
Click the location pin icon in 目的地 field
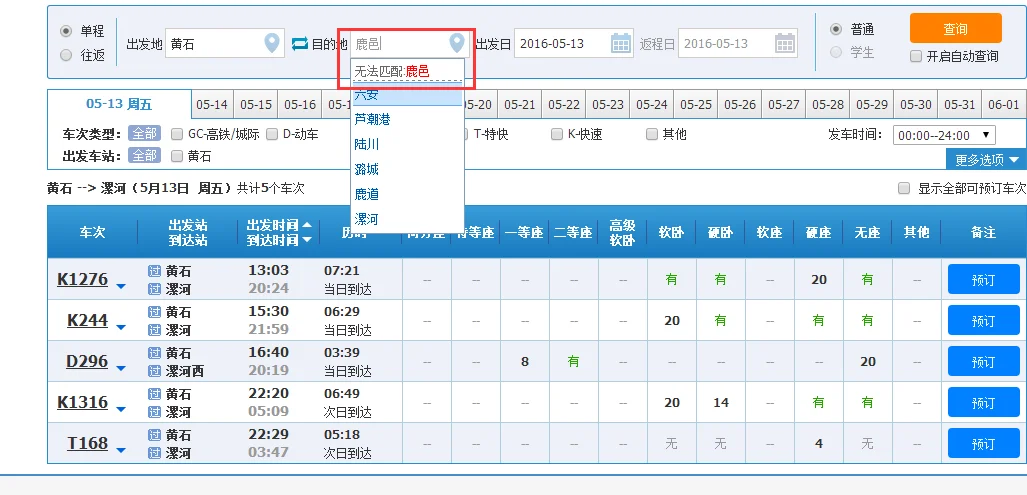[457, 44]
